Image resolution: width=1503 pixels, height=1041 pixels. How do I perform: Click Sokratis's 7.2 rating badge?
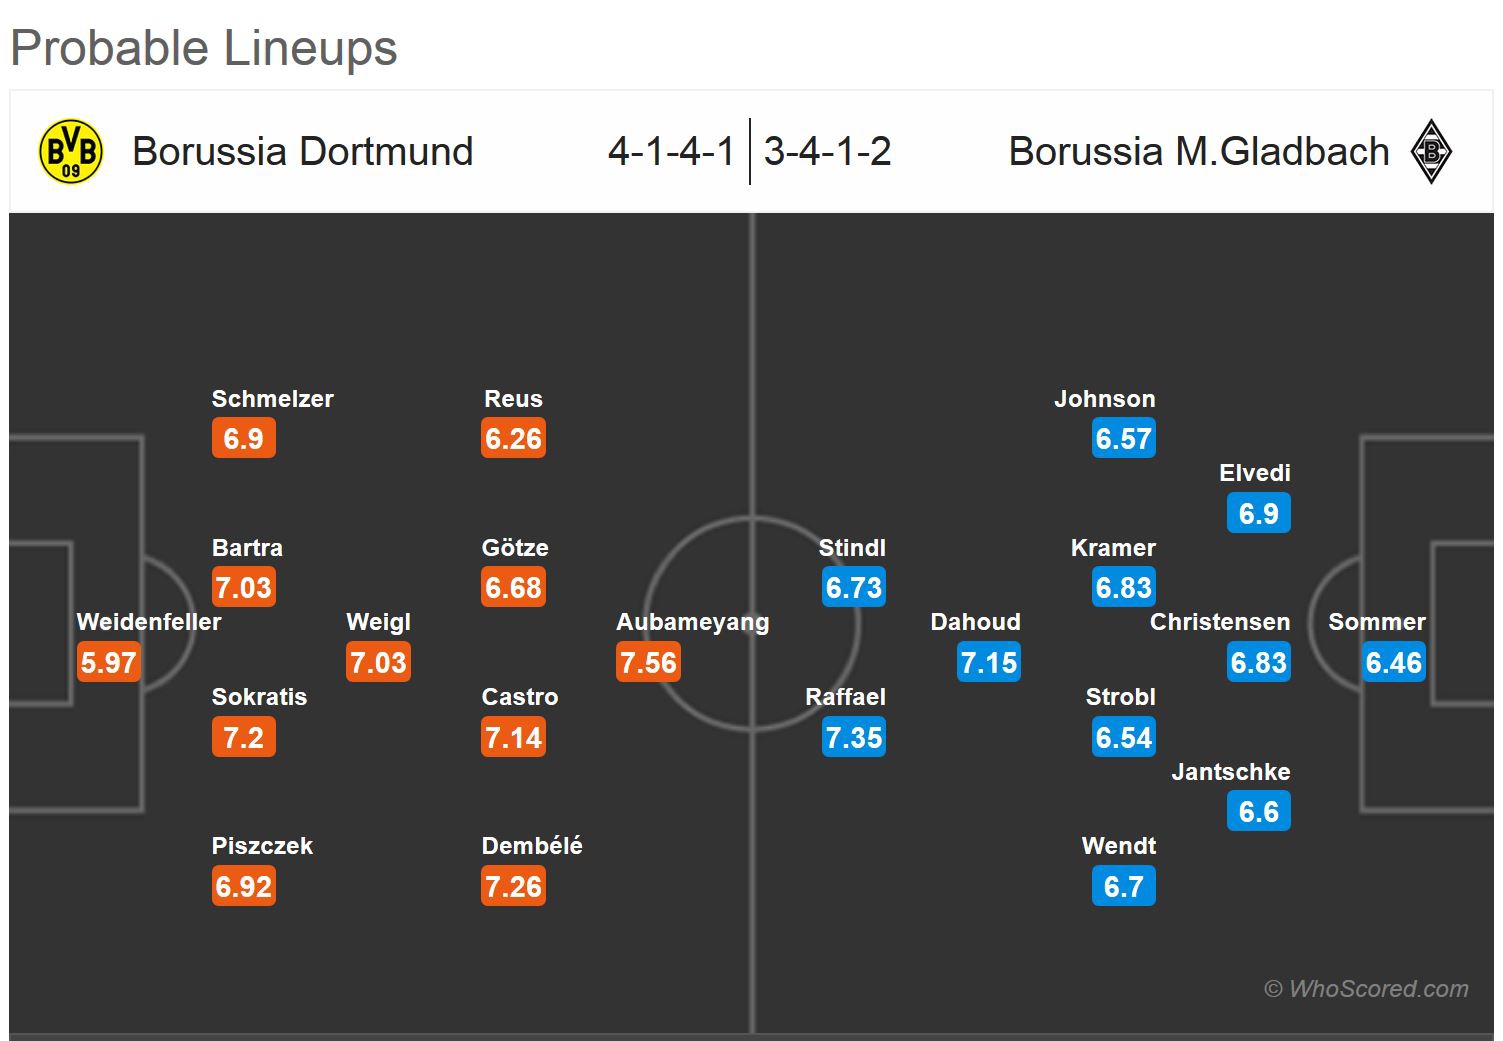pos(243,737)
